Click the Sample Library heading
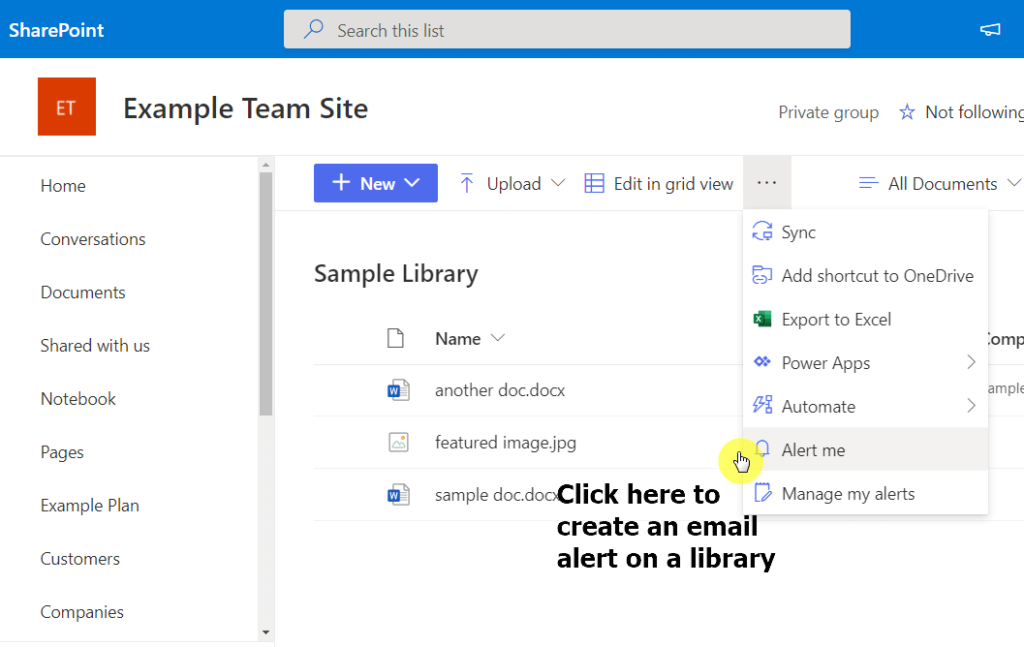 [396, 274]
